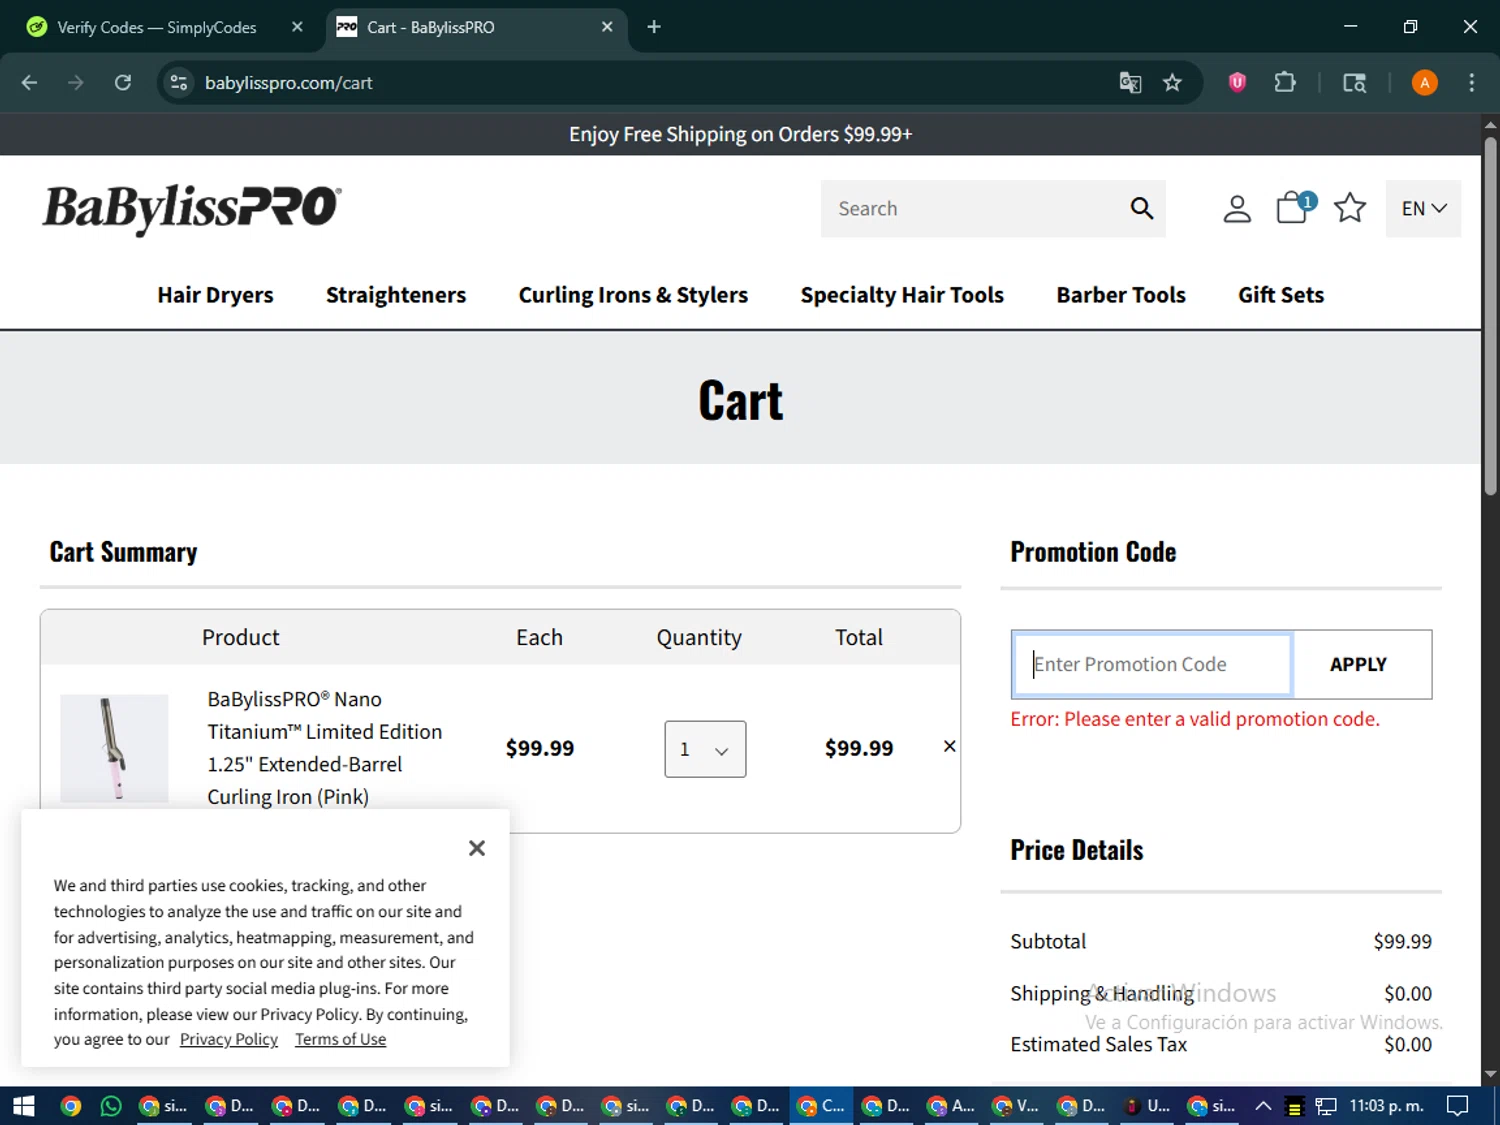Select the Cart - BaBylissPRO tab

click(431, 27)
